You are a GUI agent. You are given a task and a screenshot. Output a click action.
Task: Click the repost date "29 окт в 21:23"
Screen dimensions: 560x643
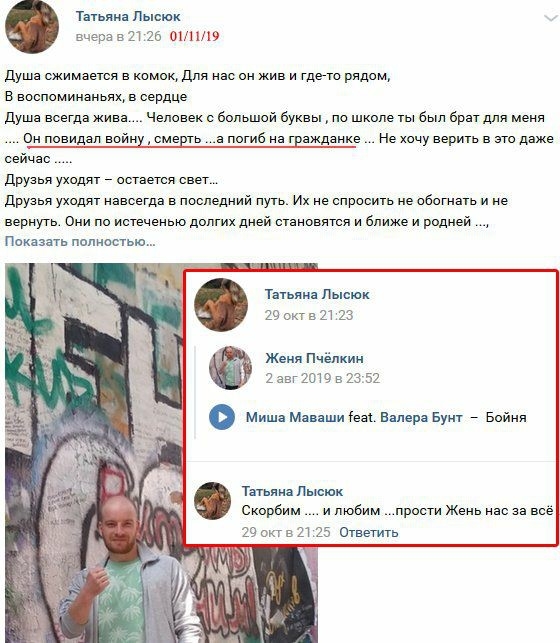point(309,315)
